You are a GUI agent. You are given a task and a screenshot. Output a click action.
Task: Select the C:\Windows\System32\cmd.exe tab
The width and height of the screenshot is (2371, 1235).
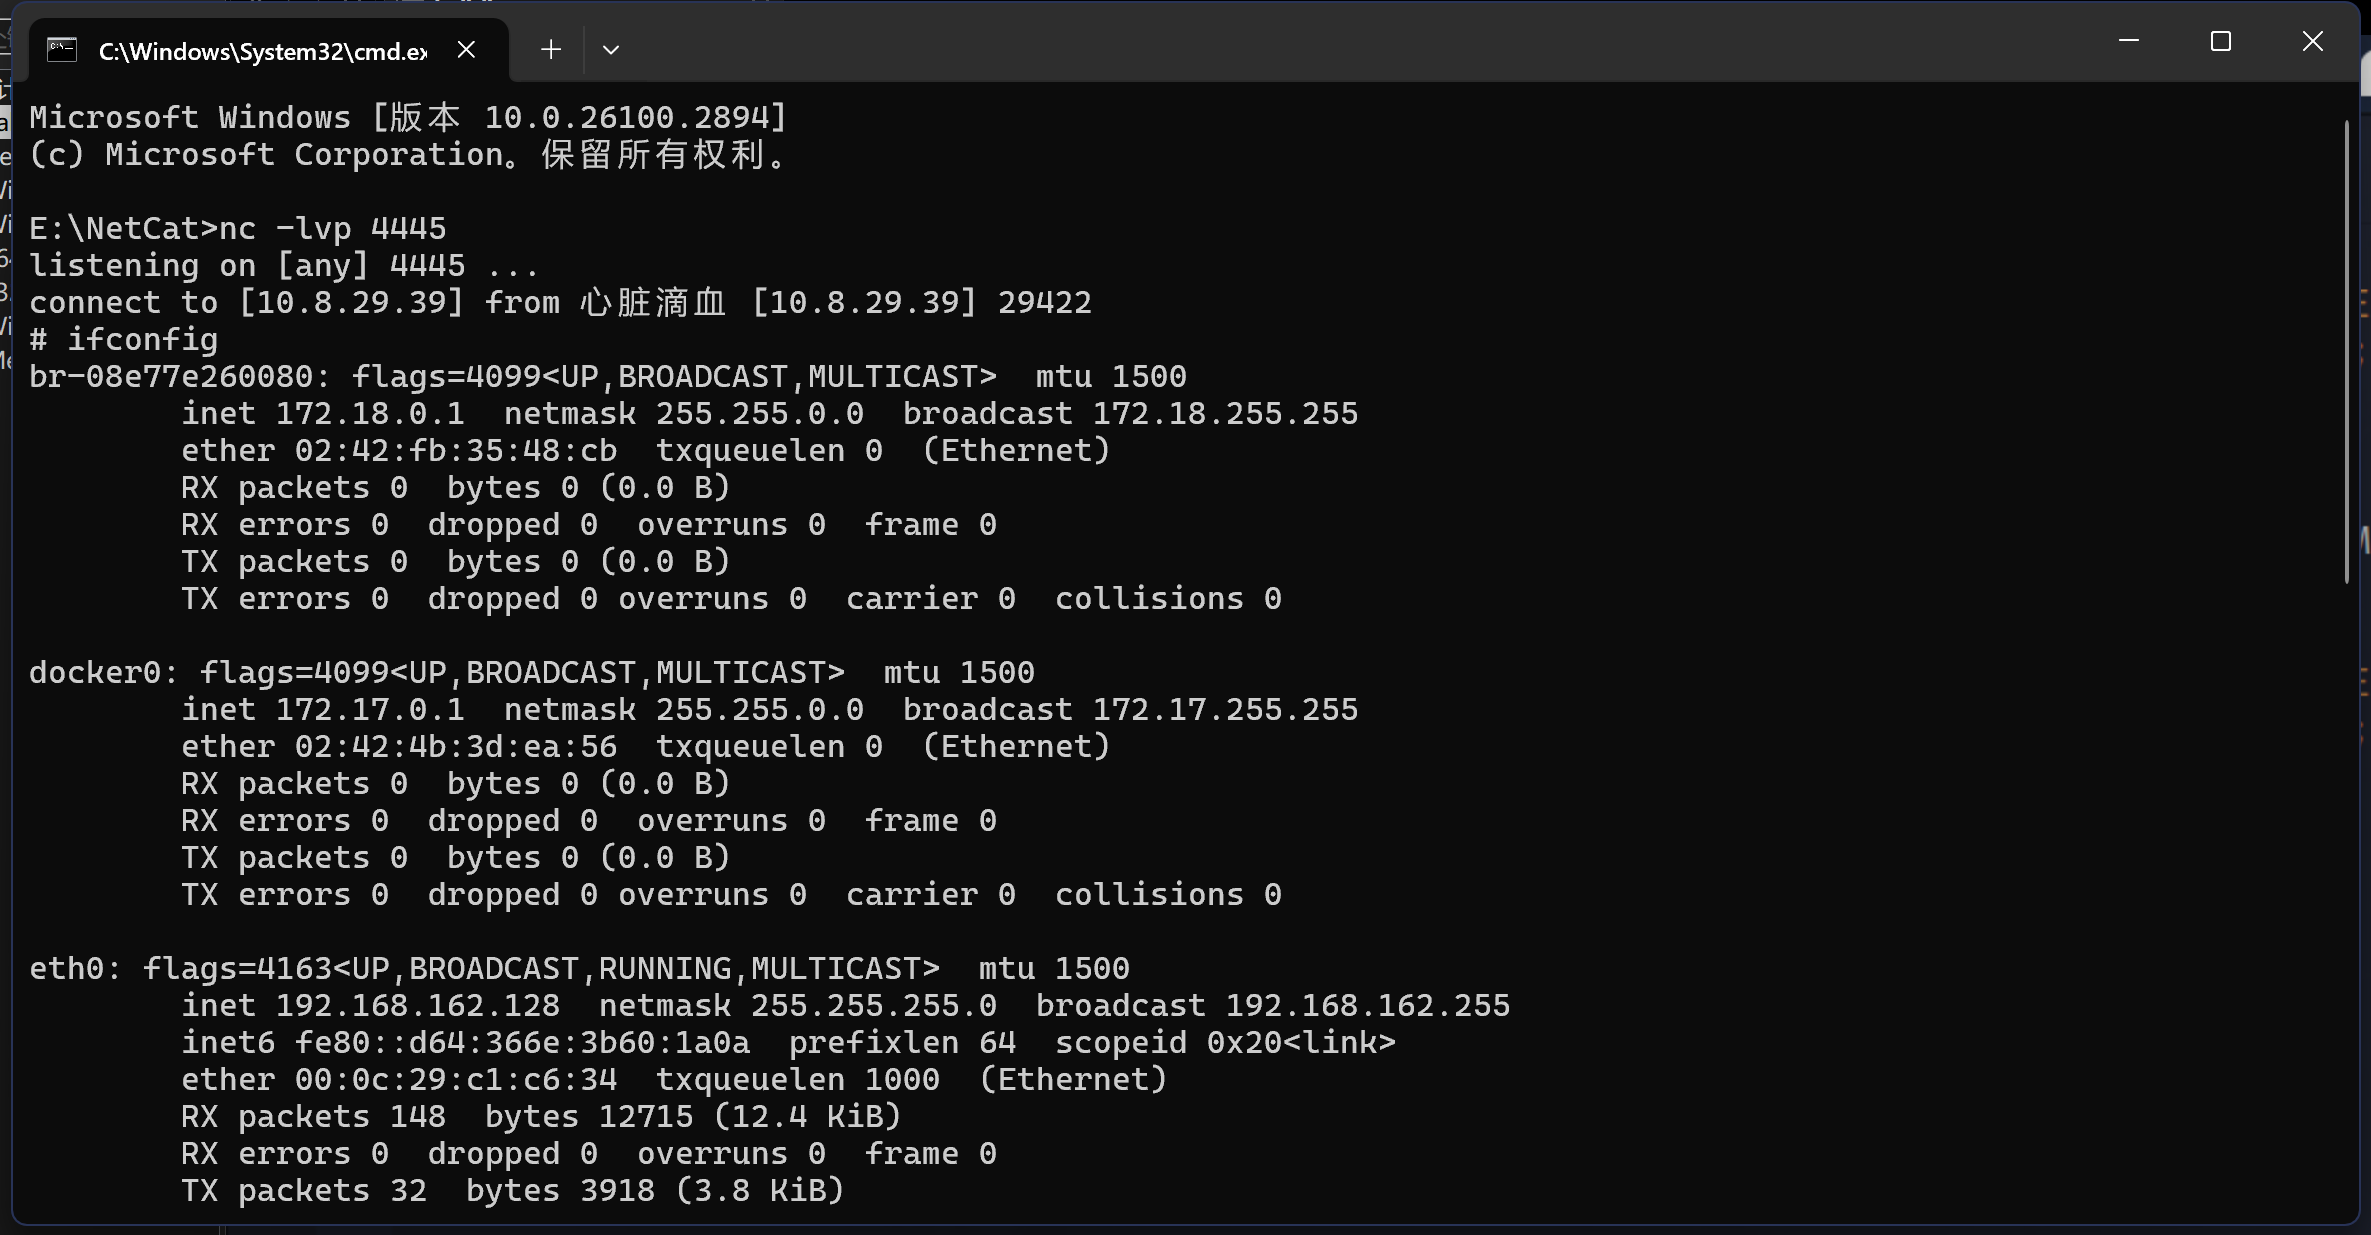point(262,51)
